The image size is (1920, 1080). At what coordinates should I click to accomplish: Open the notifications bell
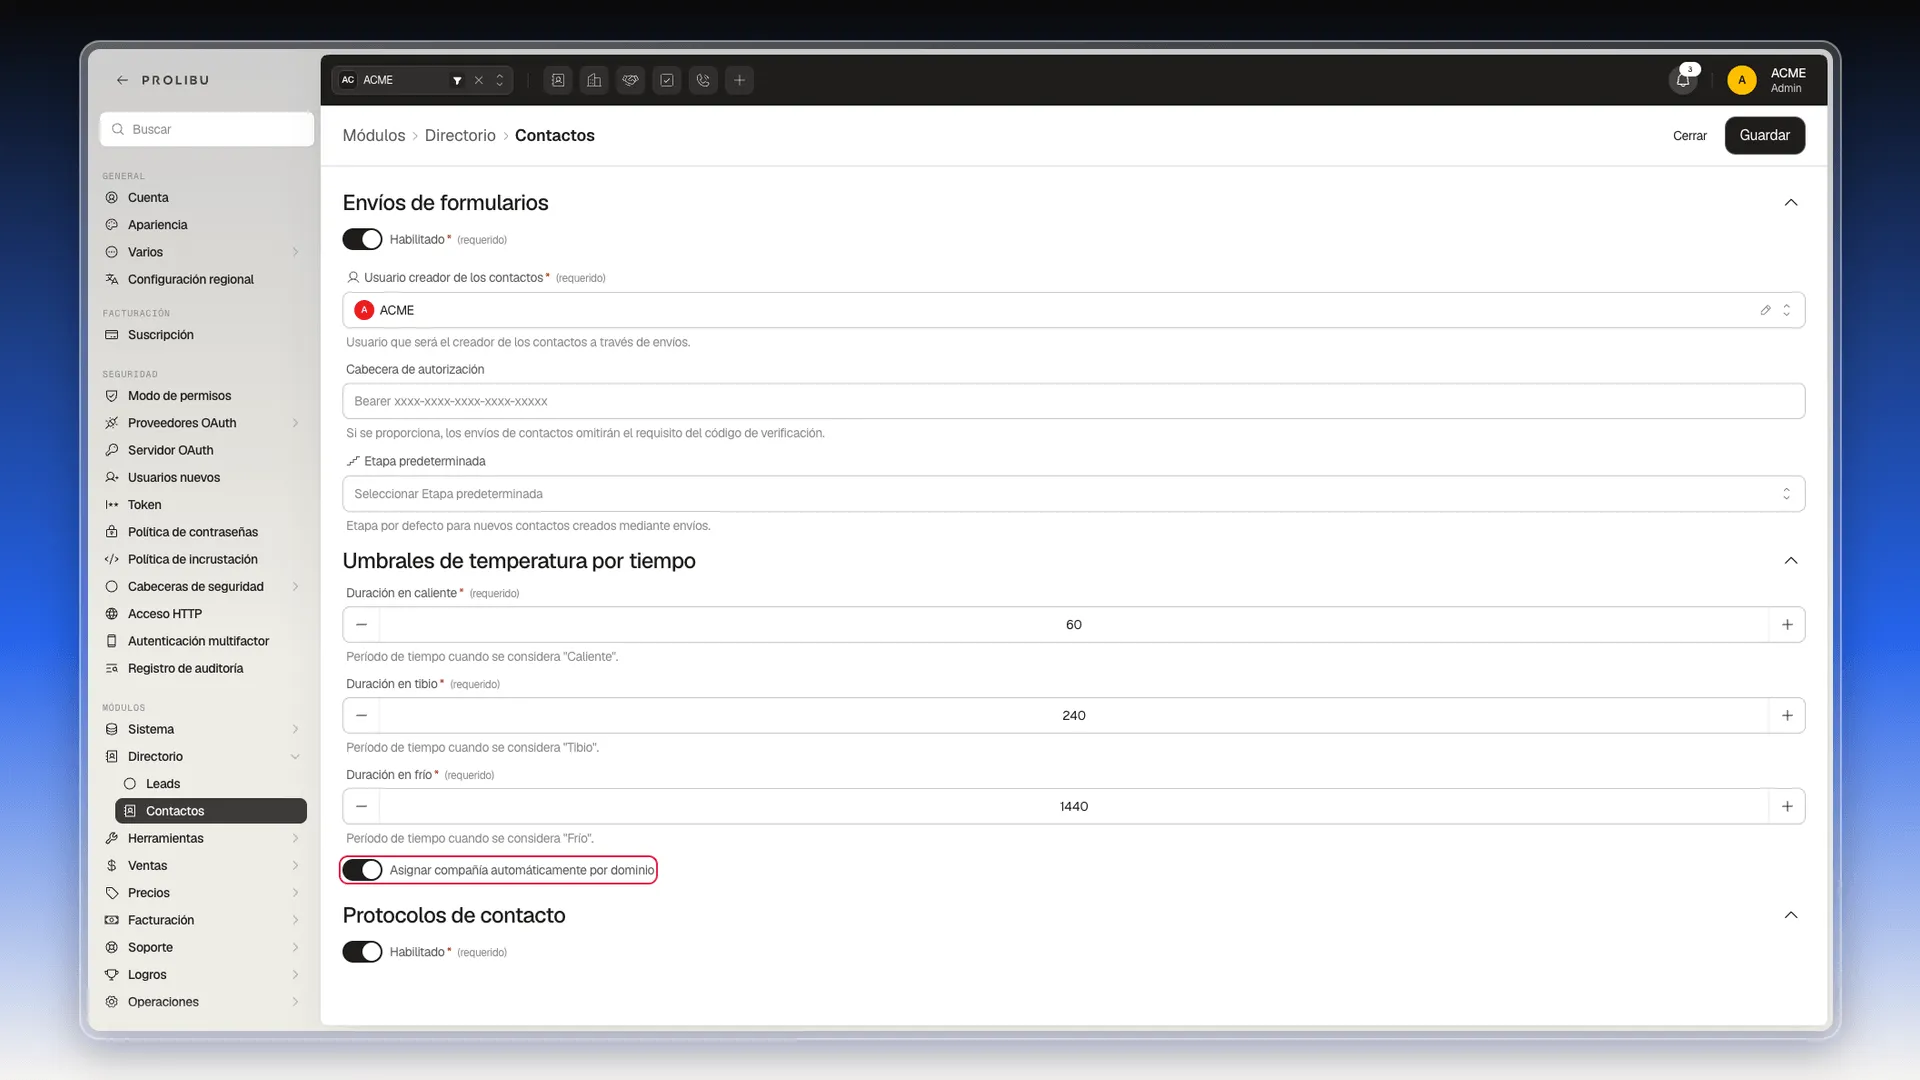1683,80
